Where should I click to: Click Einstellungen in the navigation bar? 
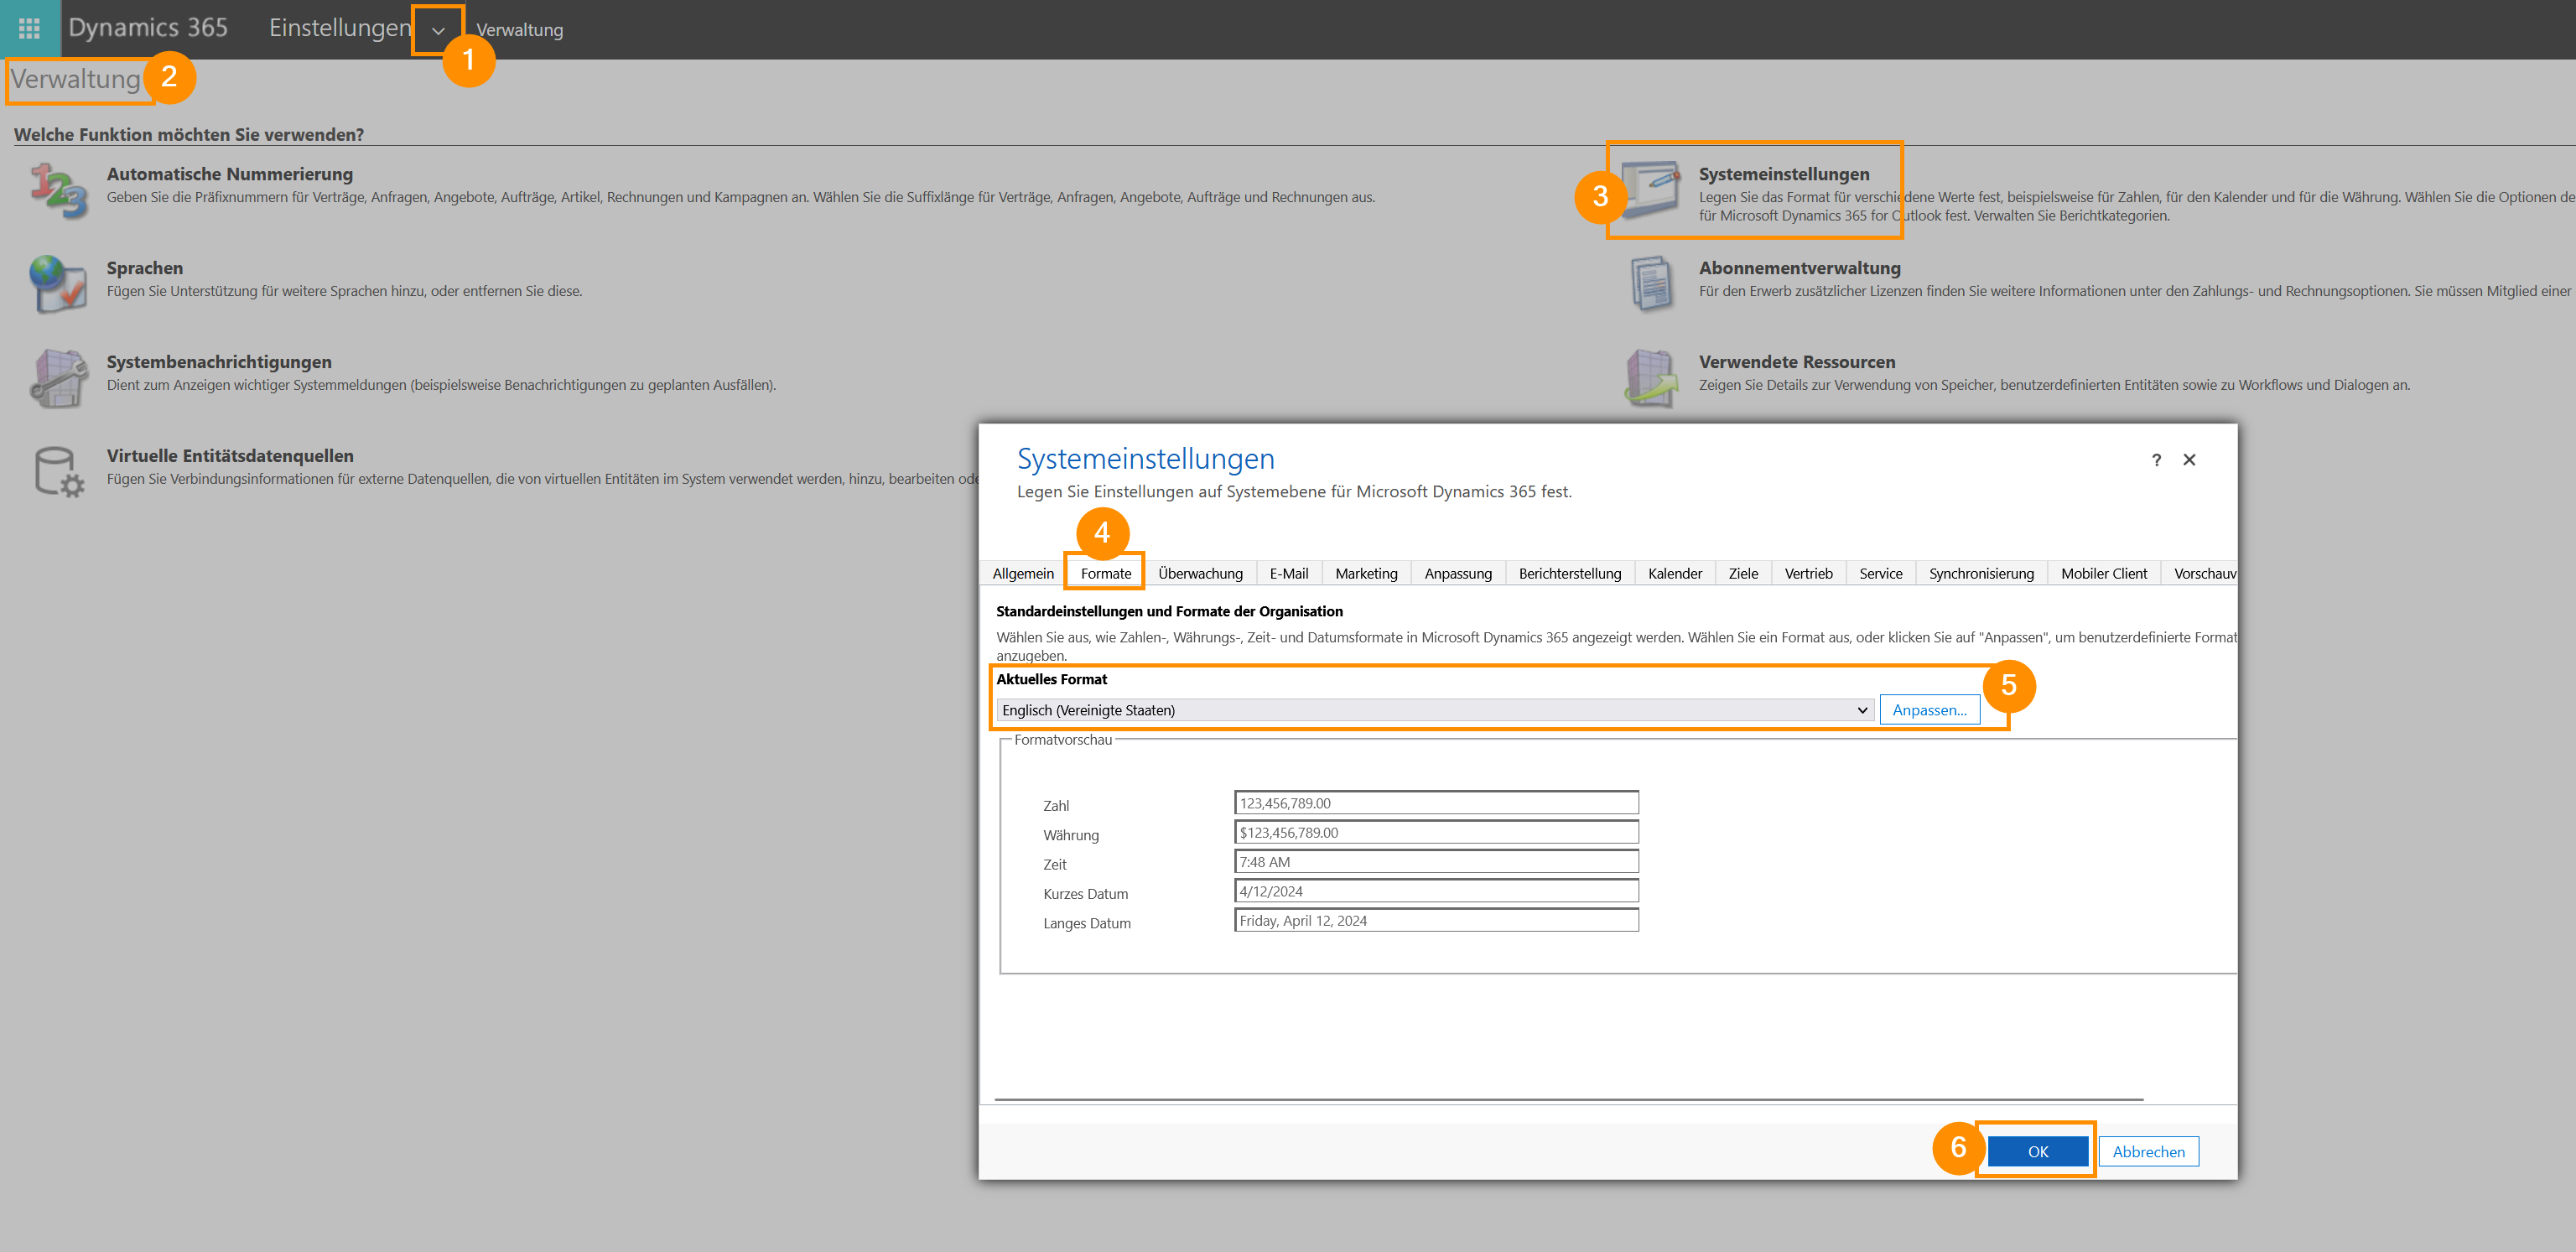pyautogui.click(x=339, y=28)
